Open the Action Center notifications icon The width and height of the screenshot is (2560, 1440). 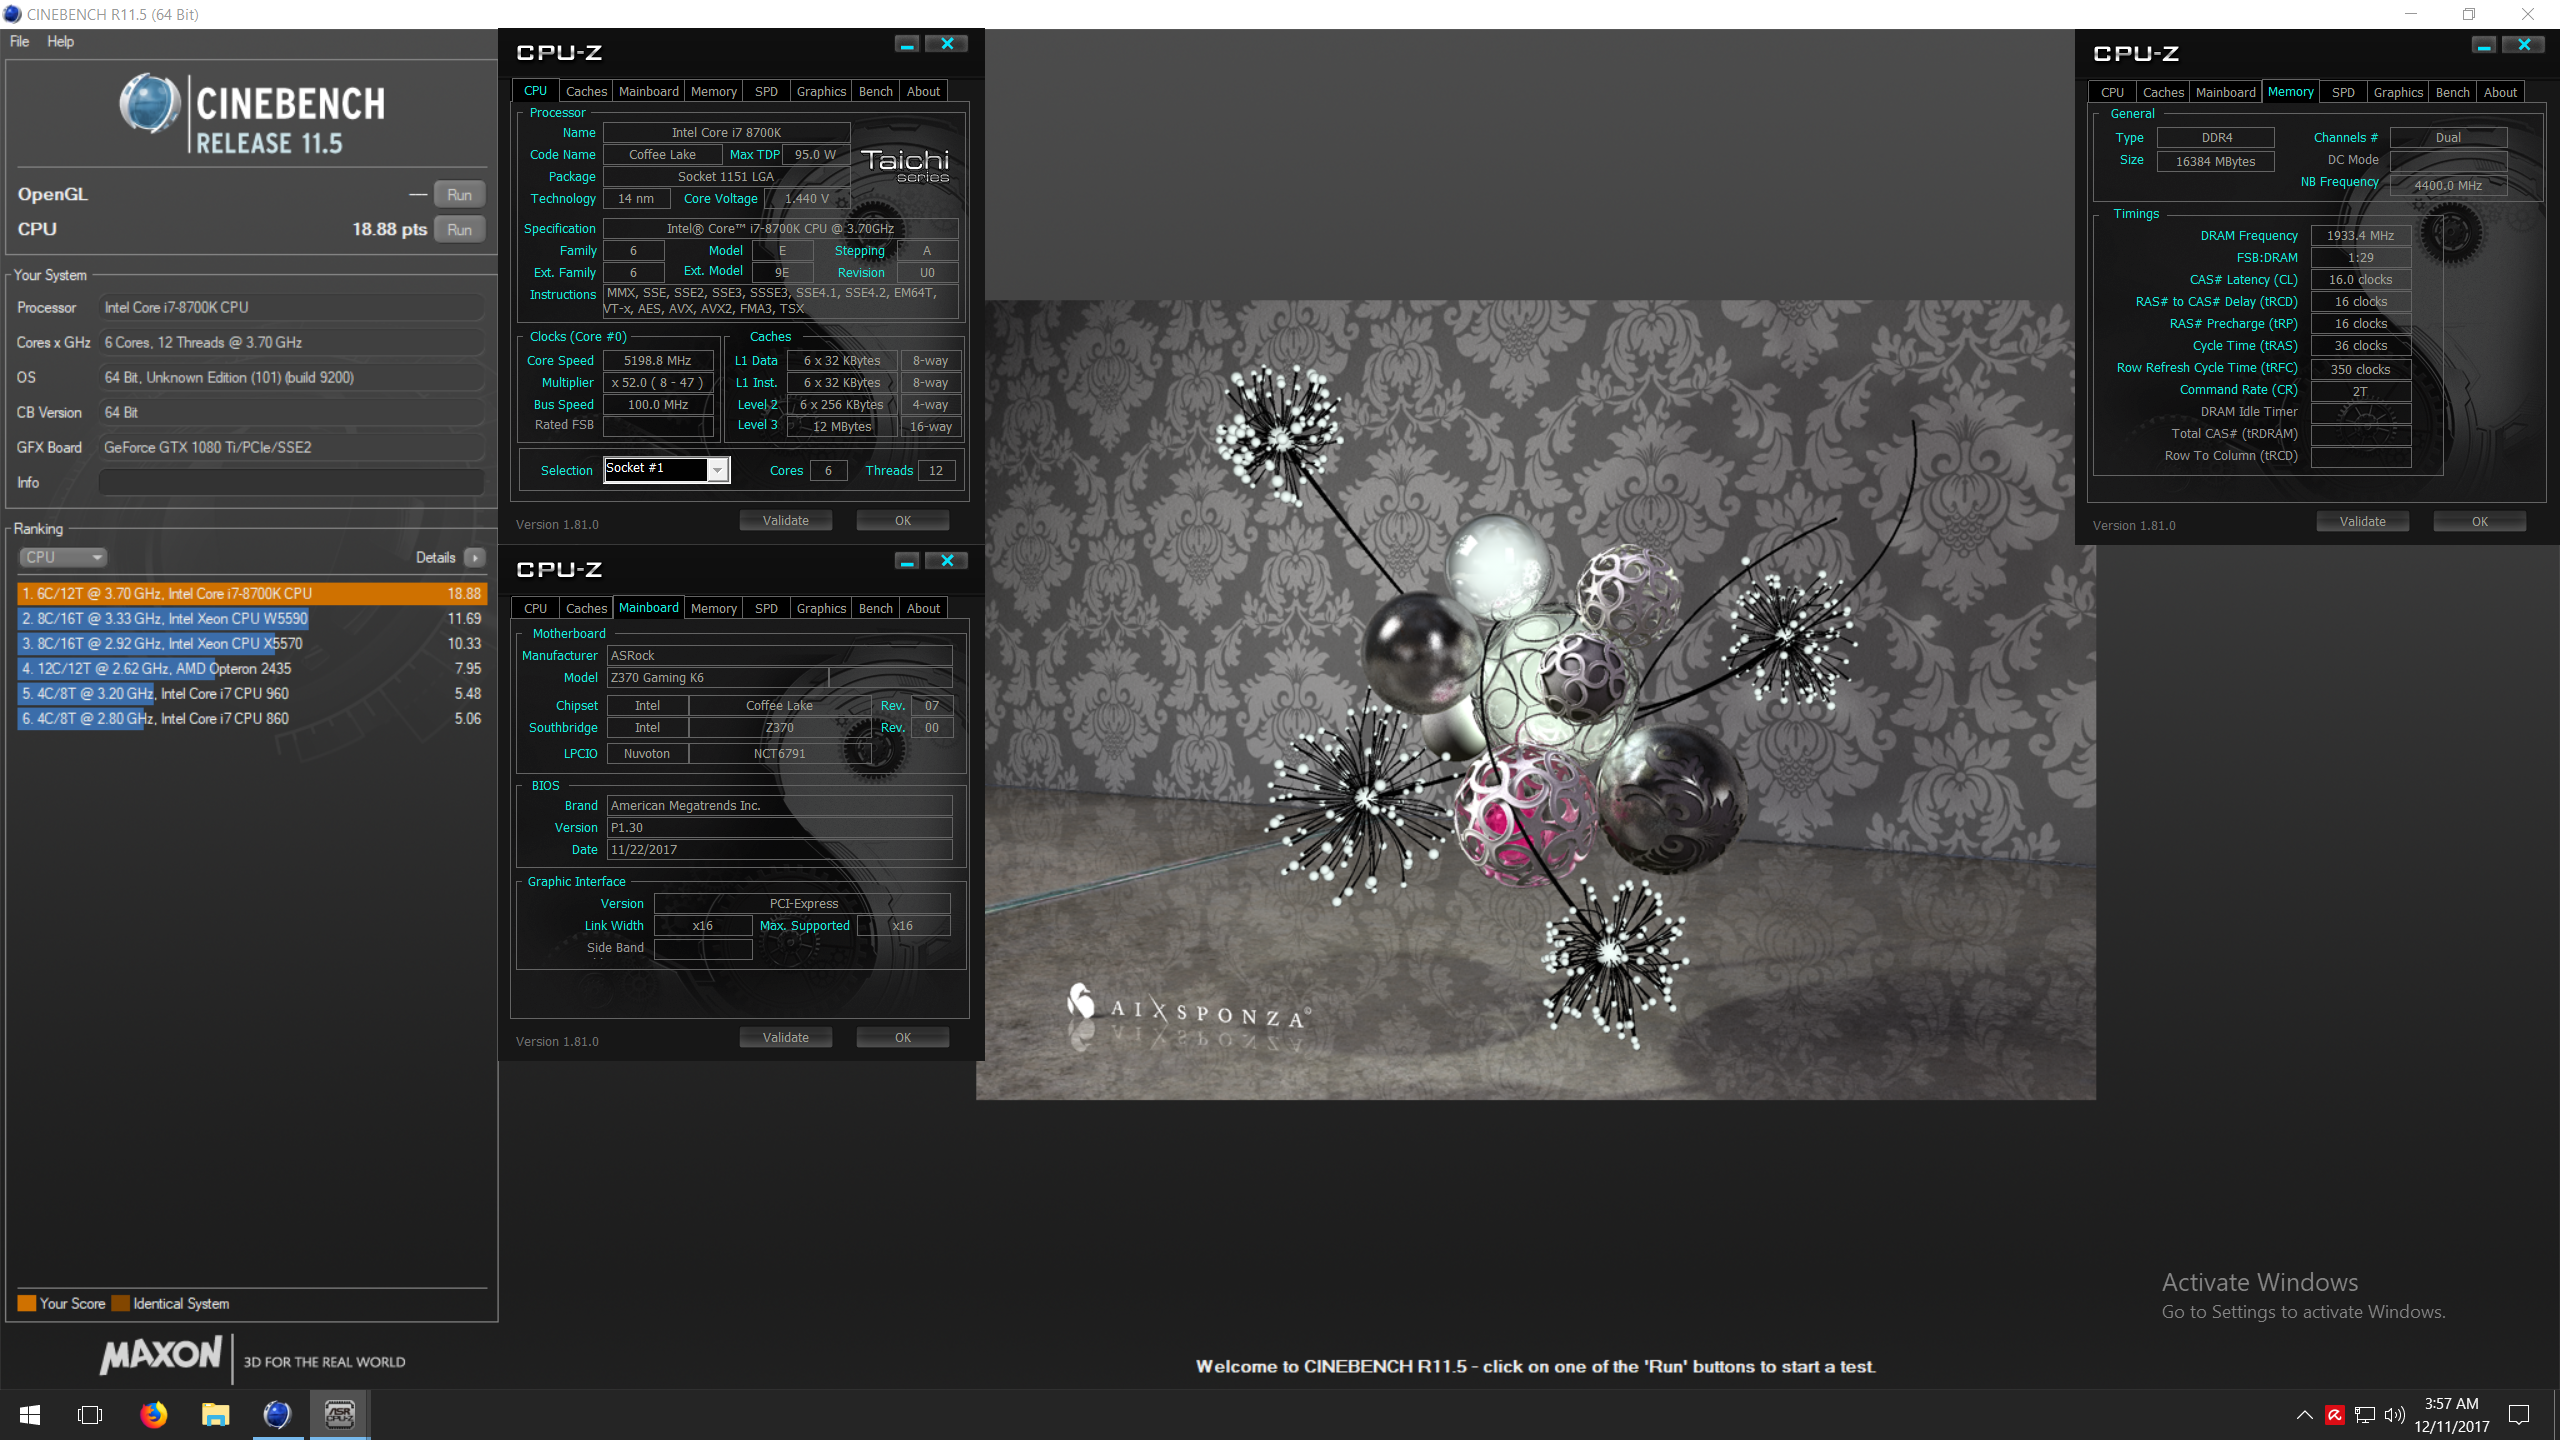click(x=2520, y=1415)
